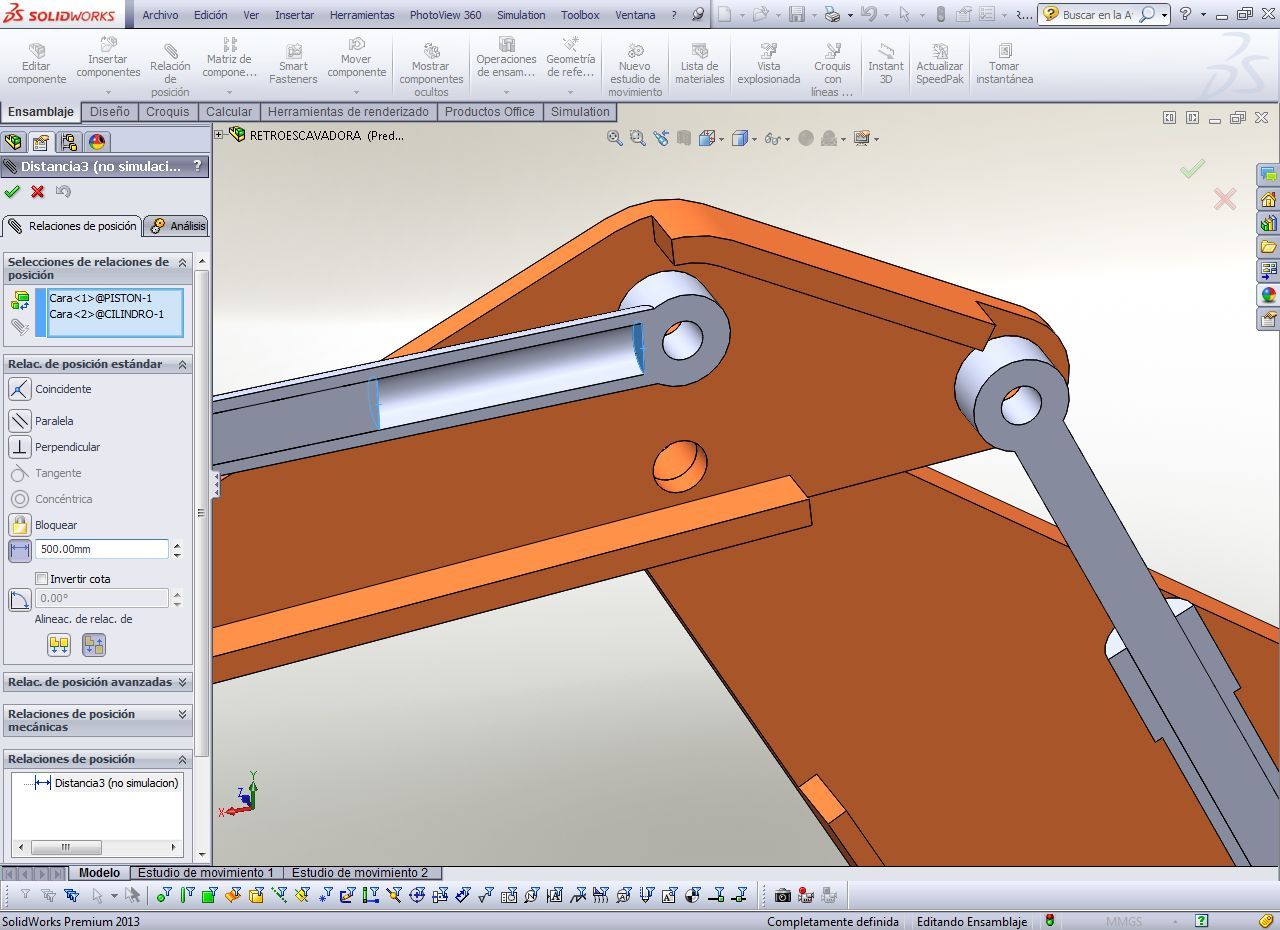Click Buscar en la Ayuda search box

(1097, 15)
